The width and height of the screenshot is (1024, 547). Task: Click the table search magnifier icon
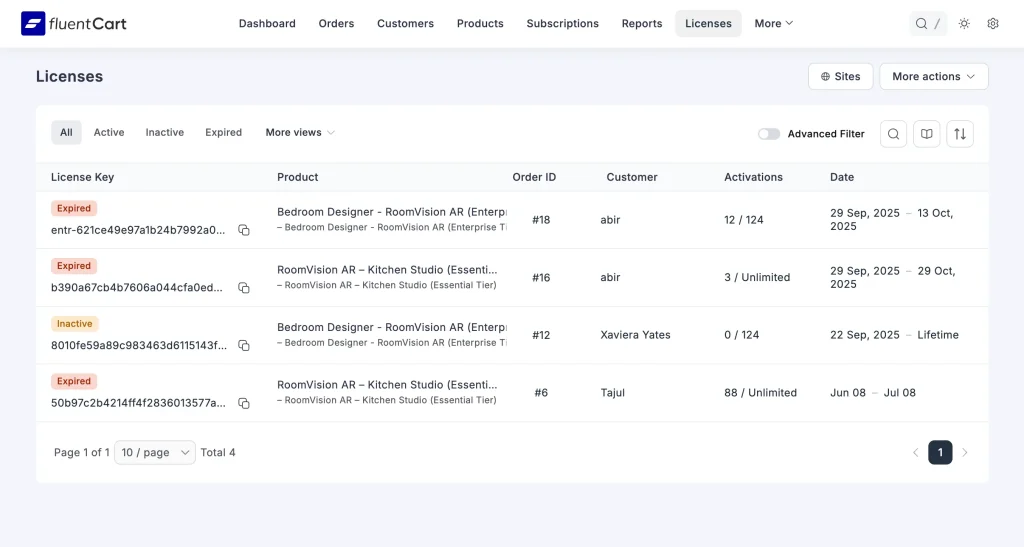[893, 134]
